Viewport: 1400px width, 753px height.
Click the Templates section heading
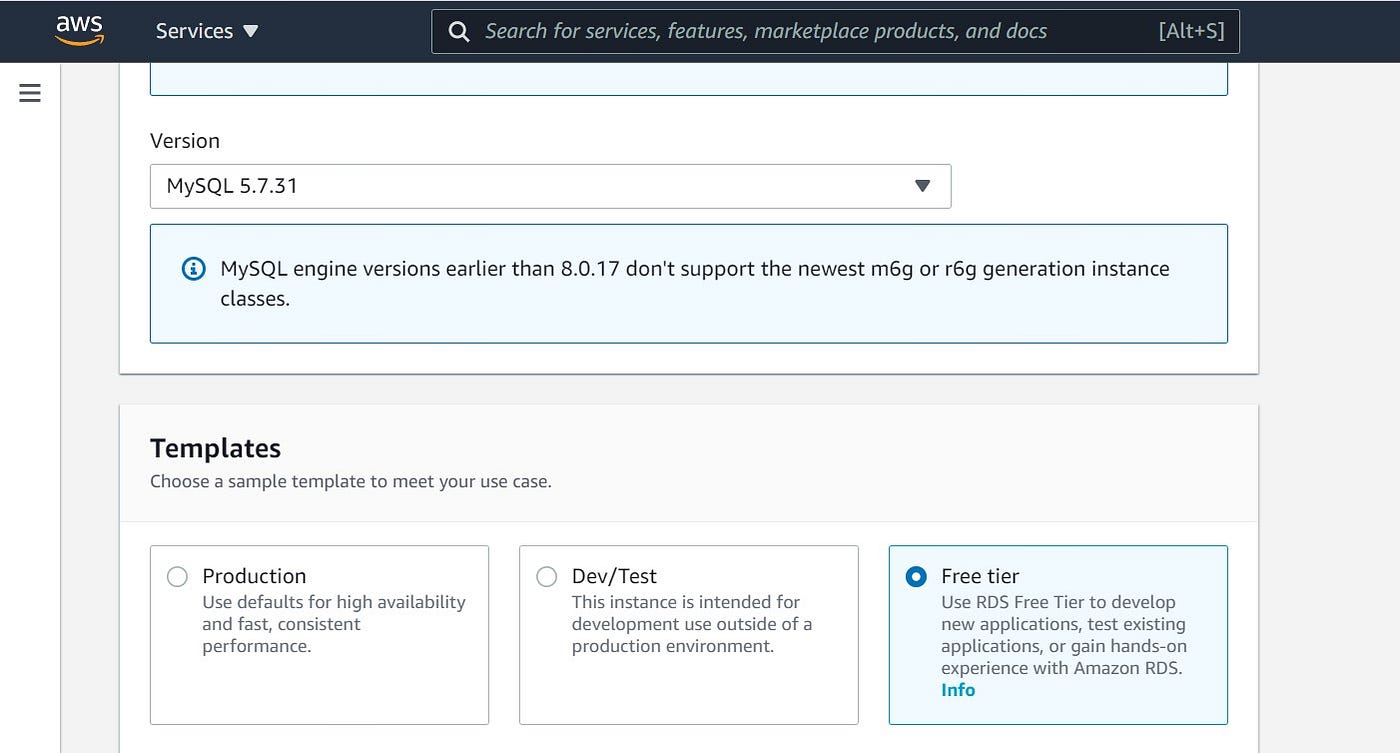click(215, 448)
